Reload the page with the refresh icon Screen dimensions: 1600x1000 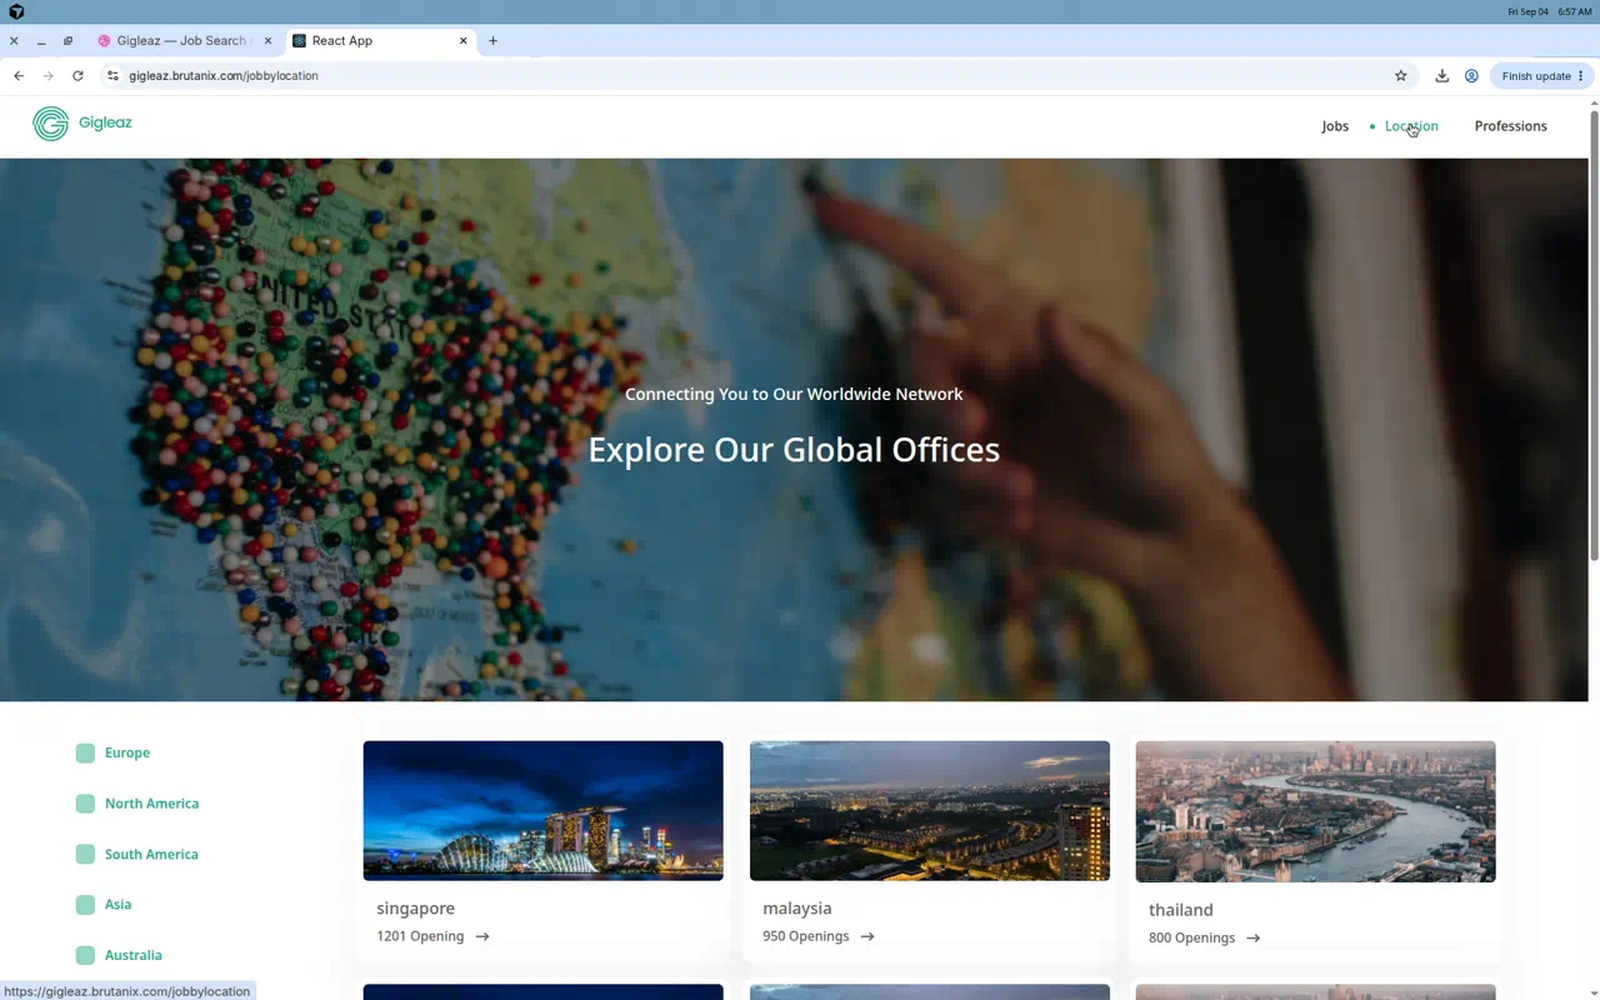(78, 76)
